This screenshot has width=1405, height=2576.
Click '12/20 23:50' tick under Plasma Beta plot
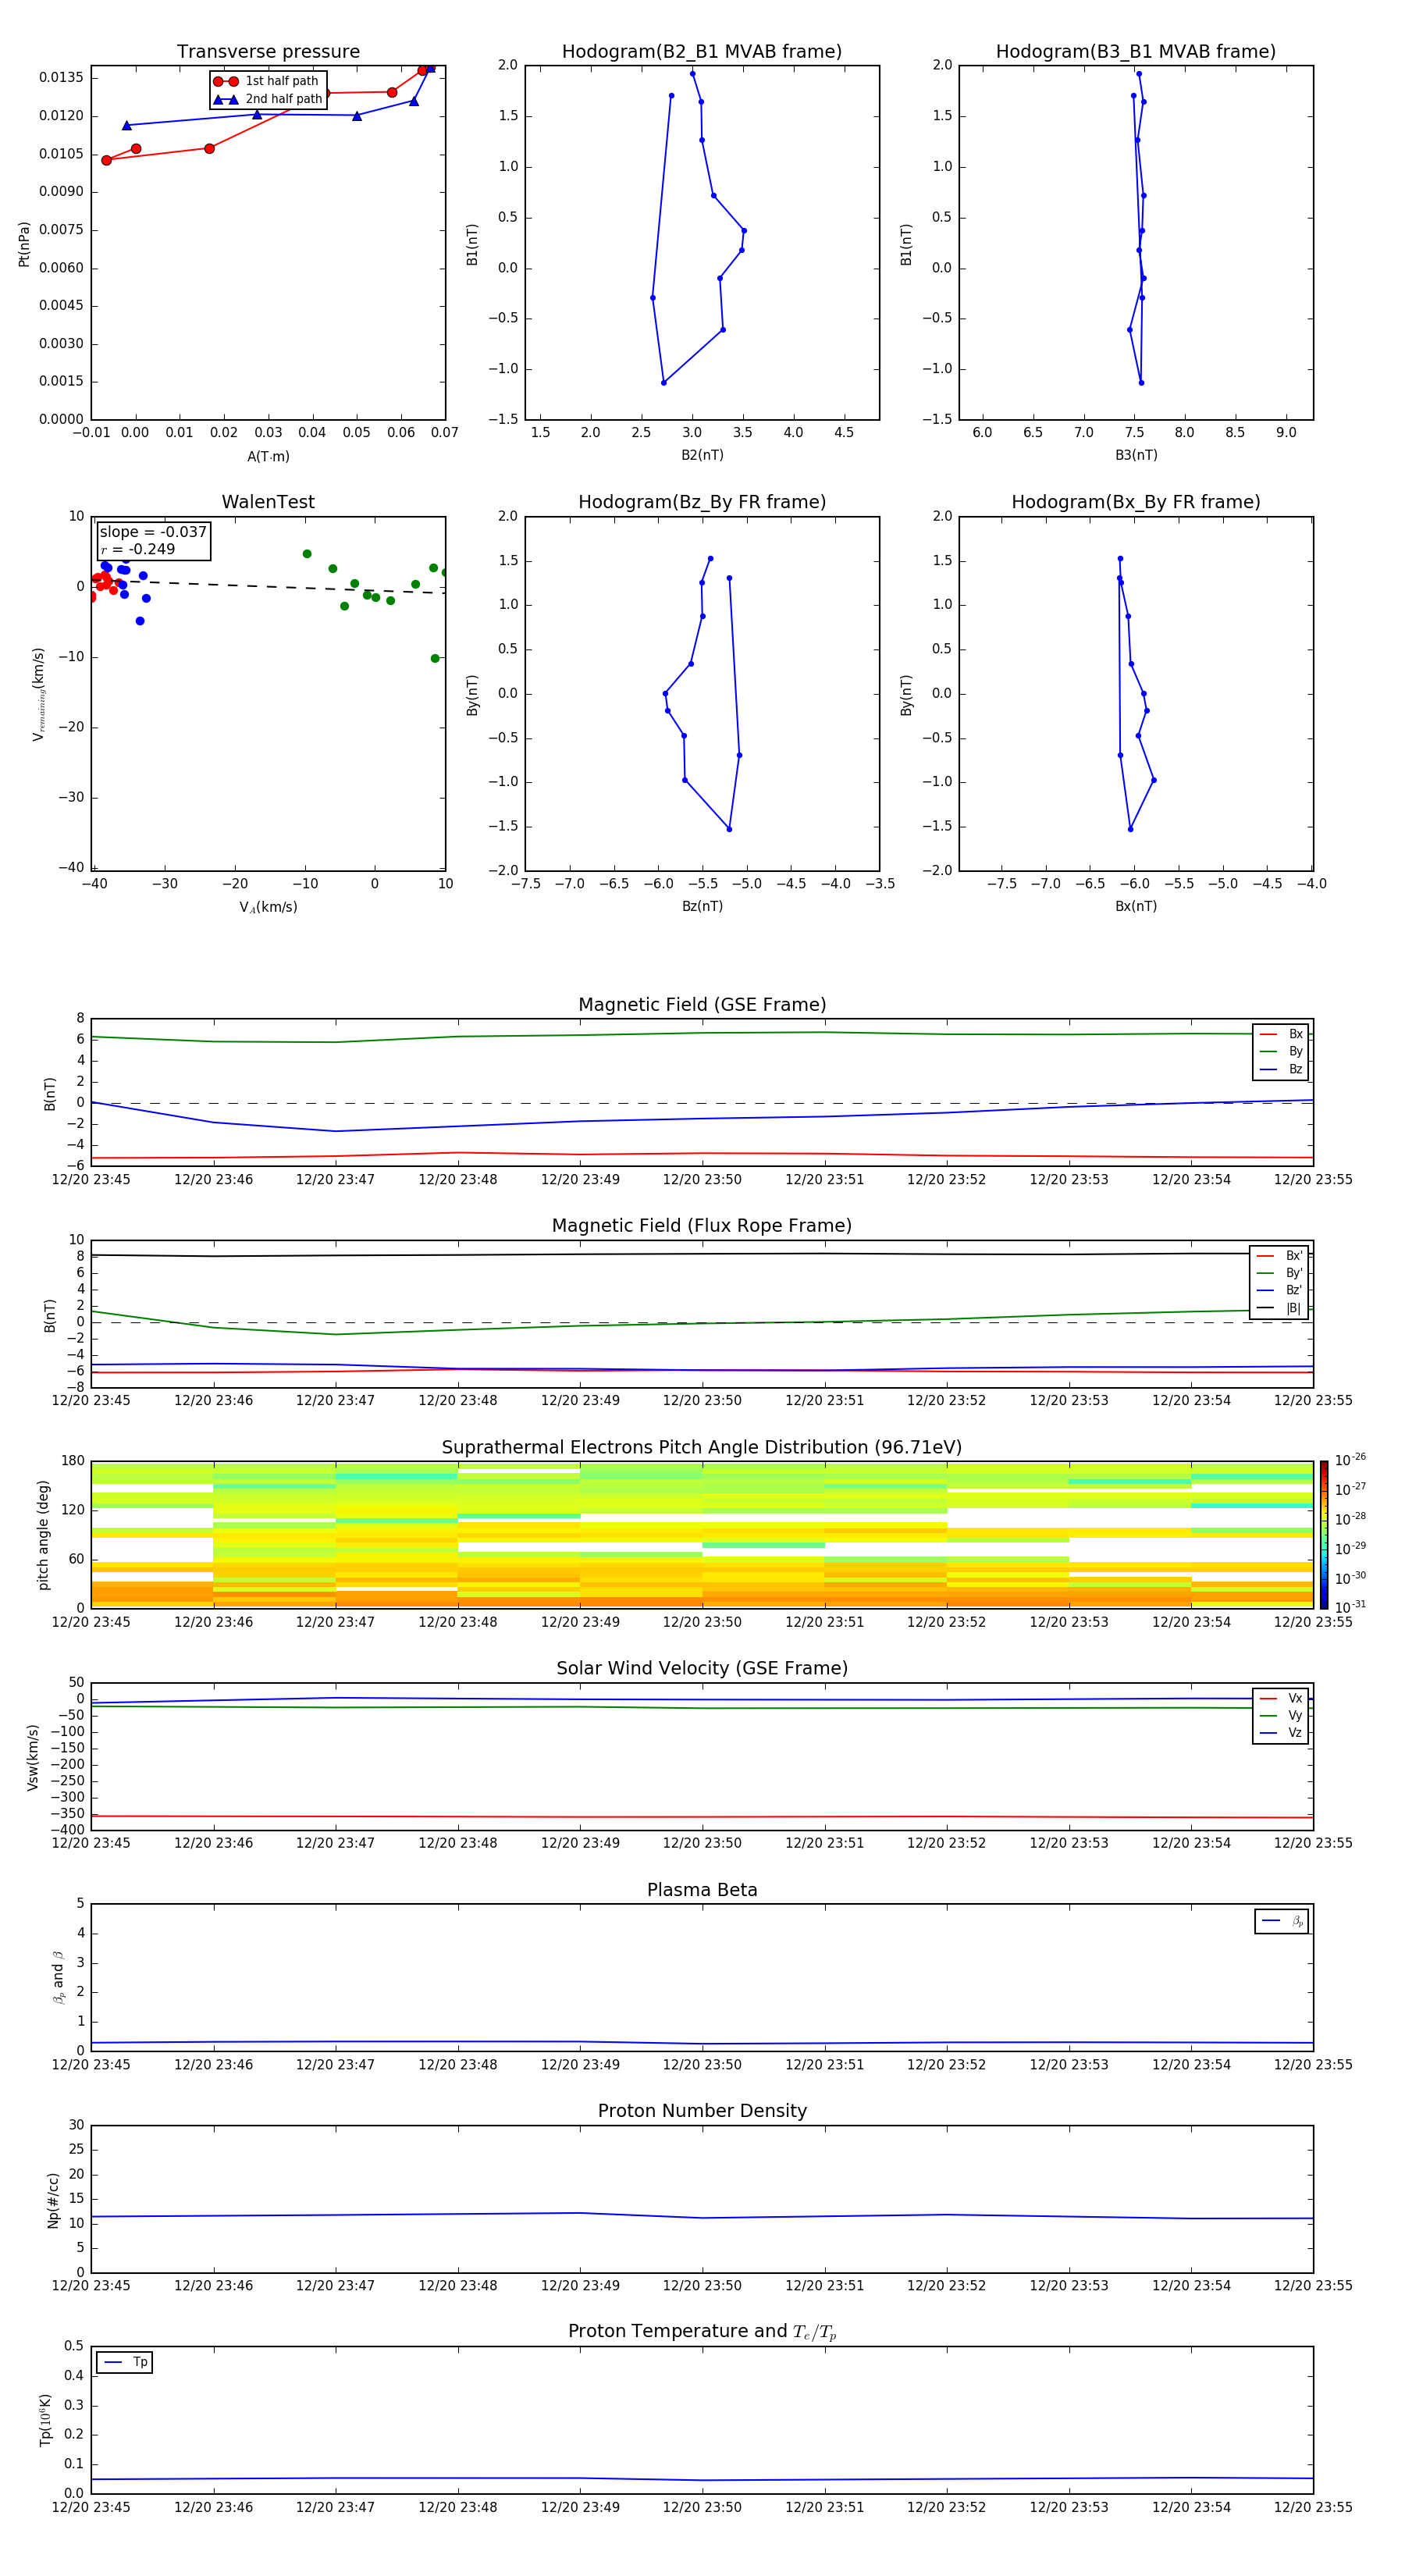point(702,2064)
